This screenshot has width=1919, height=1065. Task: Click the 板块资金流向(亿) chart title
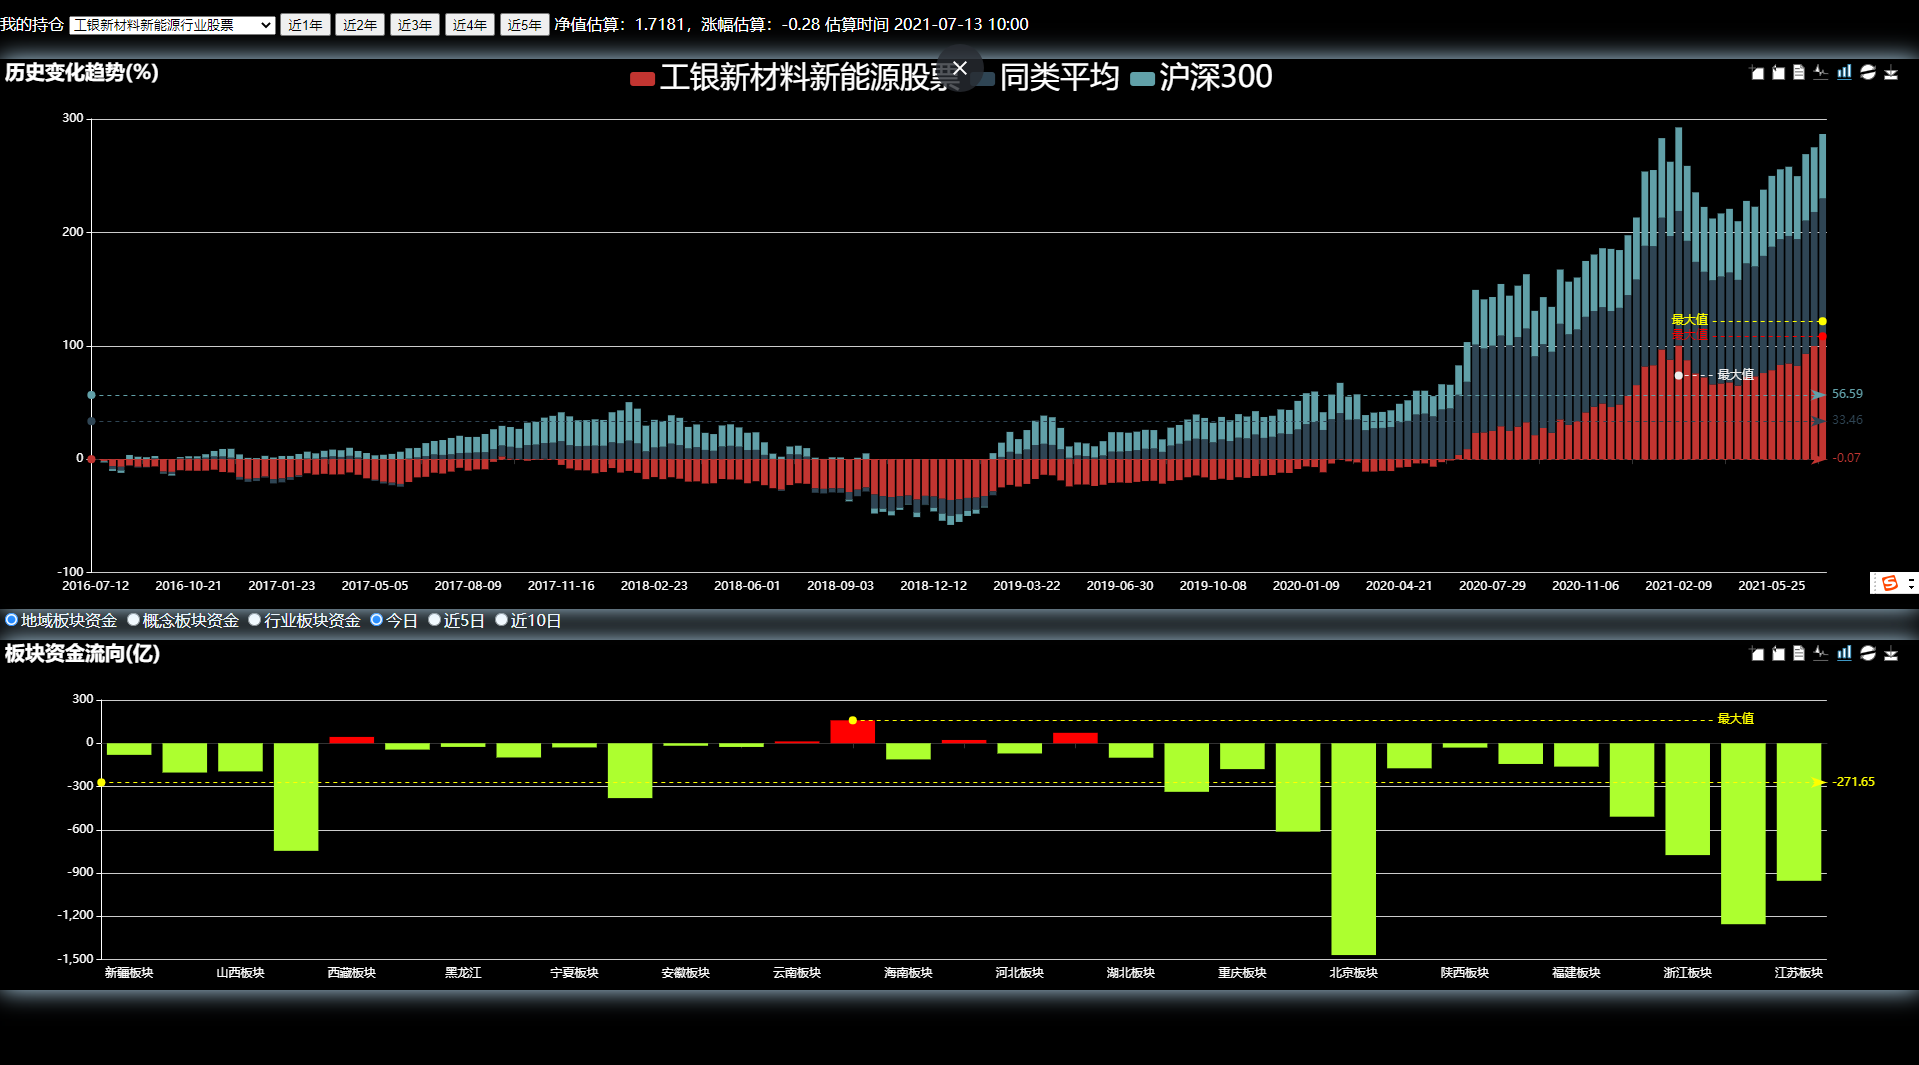tap(82, 653)
